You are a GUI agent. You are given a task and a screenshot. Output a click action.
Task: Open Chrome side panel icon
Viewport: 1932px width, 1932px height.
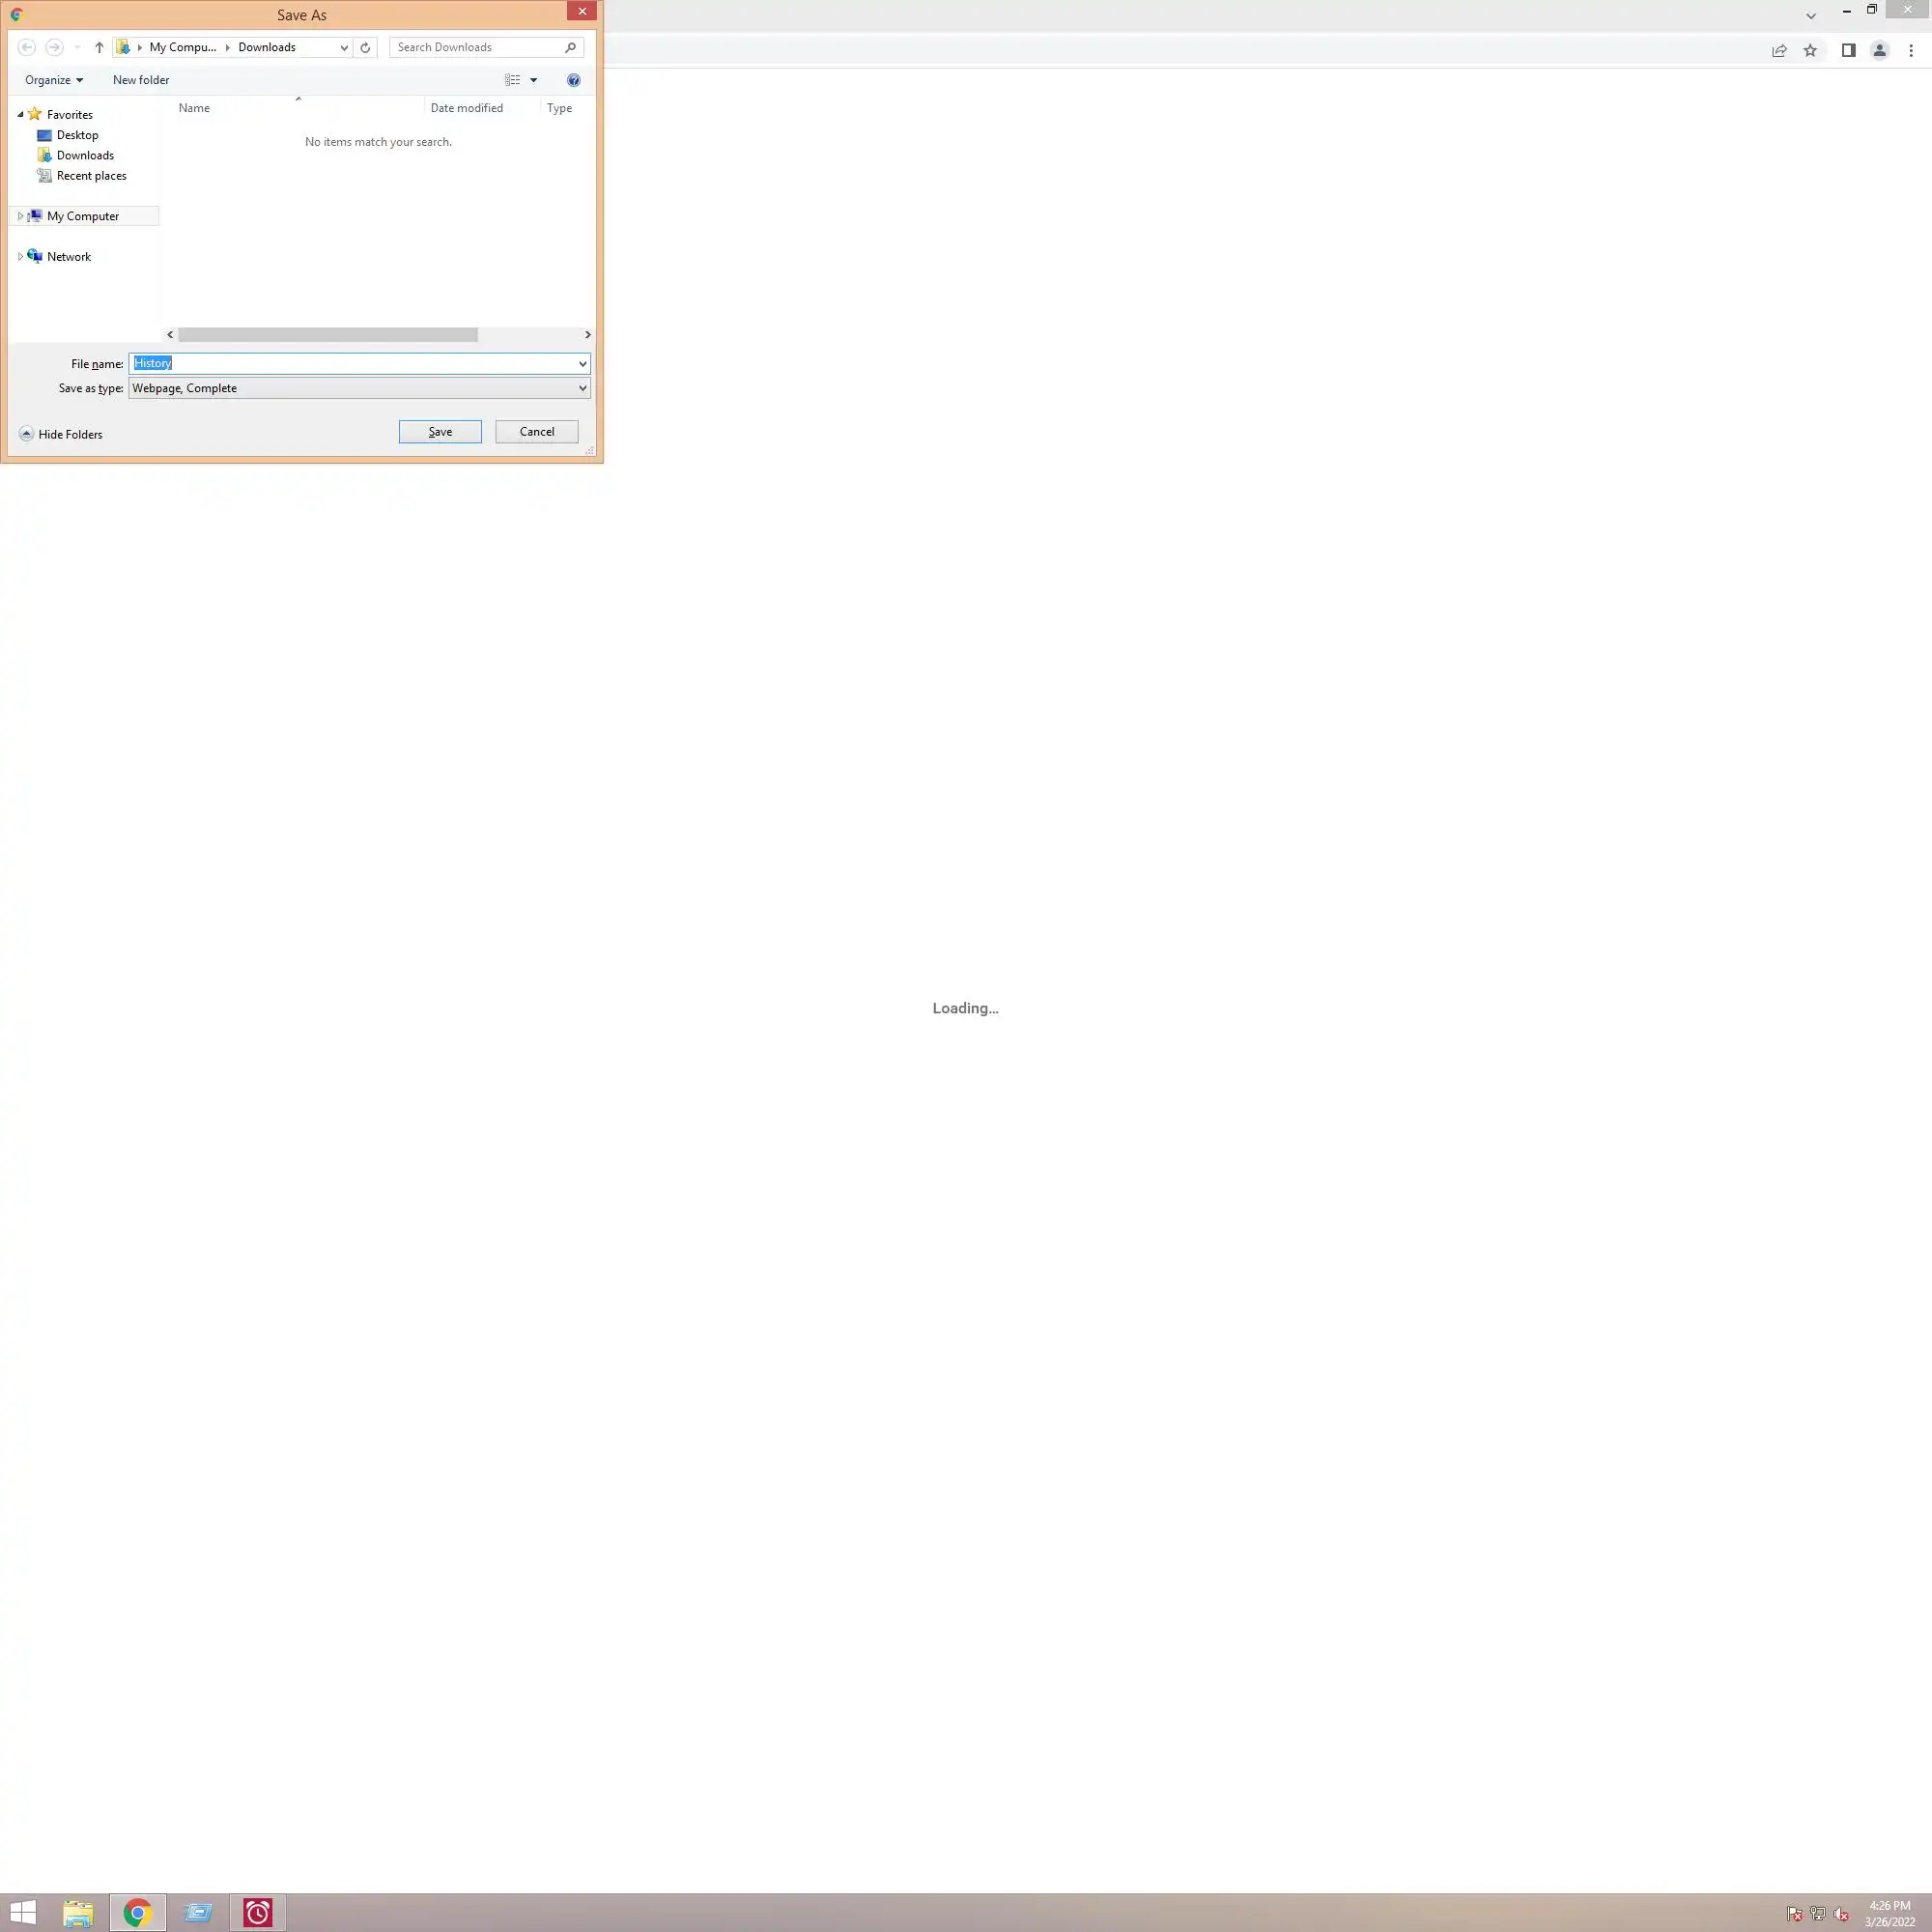[1848, 51]
